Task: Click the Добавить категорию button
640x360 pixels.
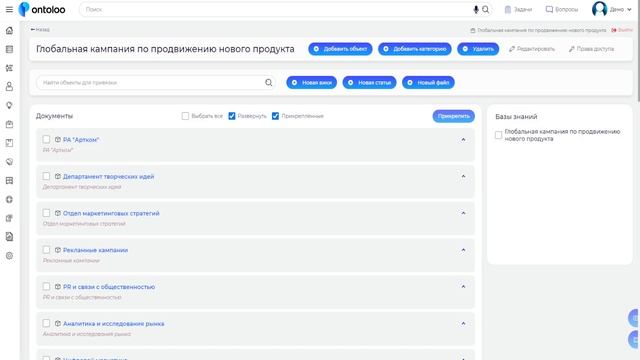Action: click(415, 49)
